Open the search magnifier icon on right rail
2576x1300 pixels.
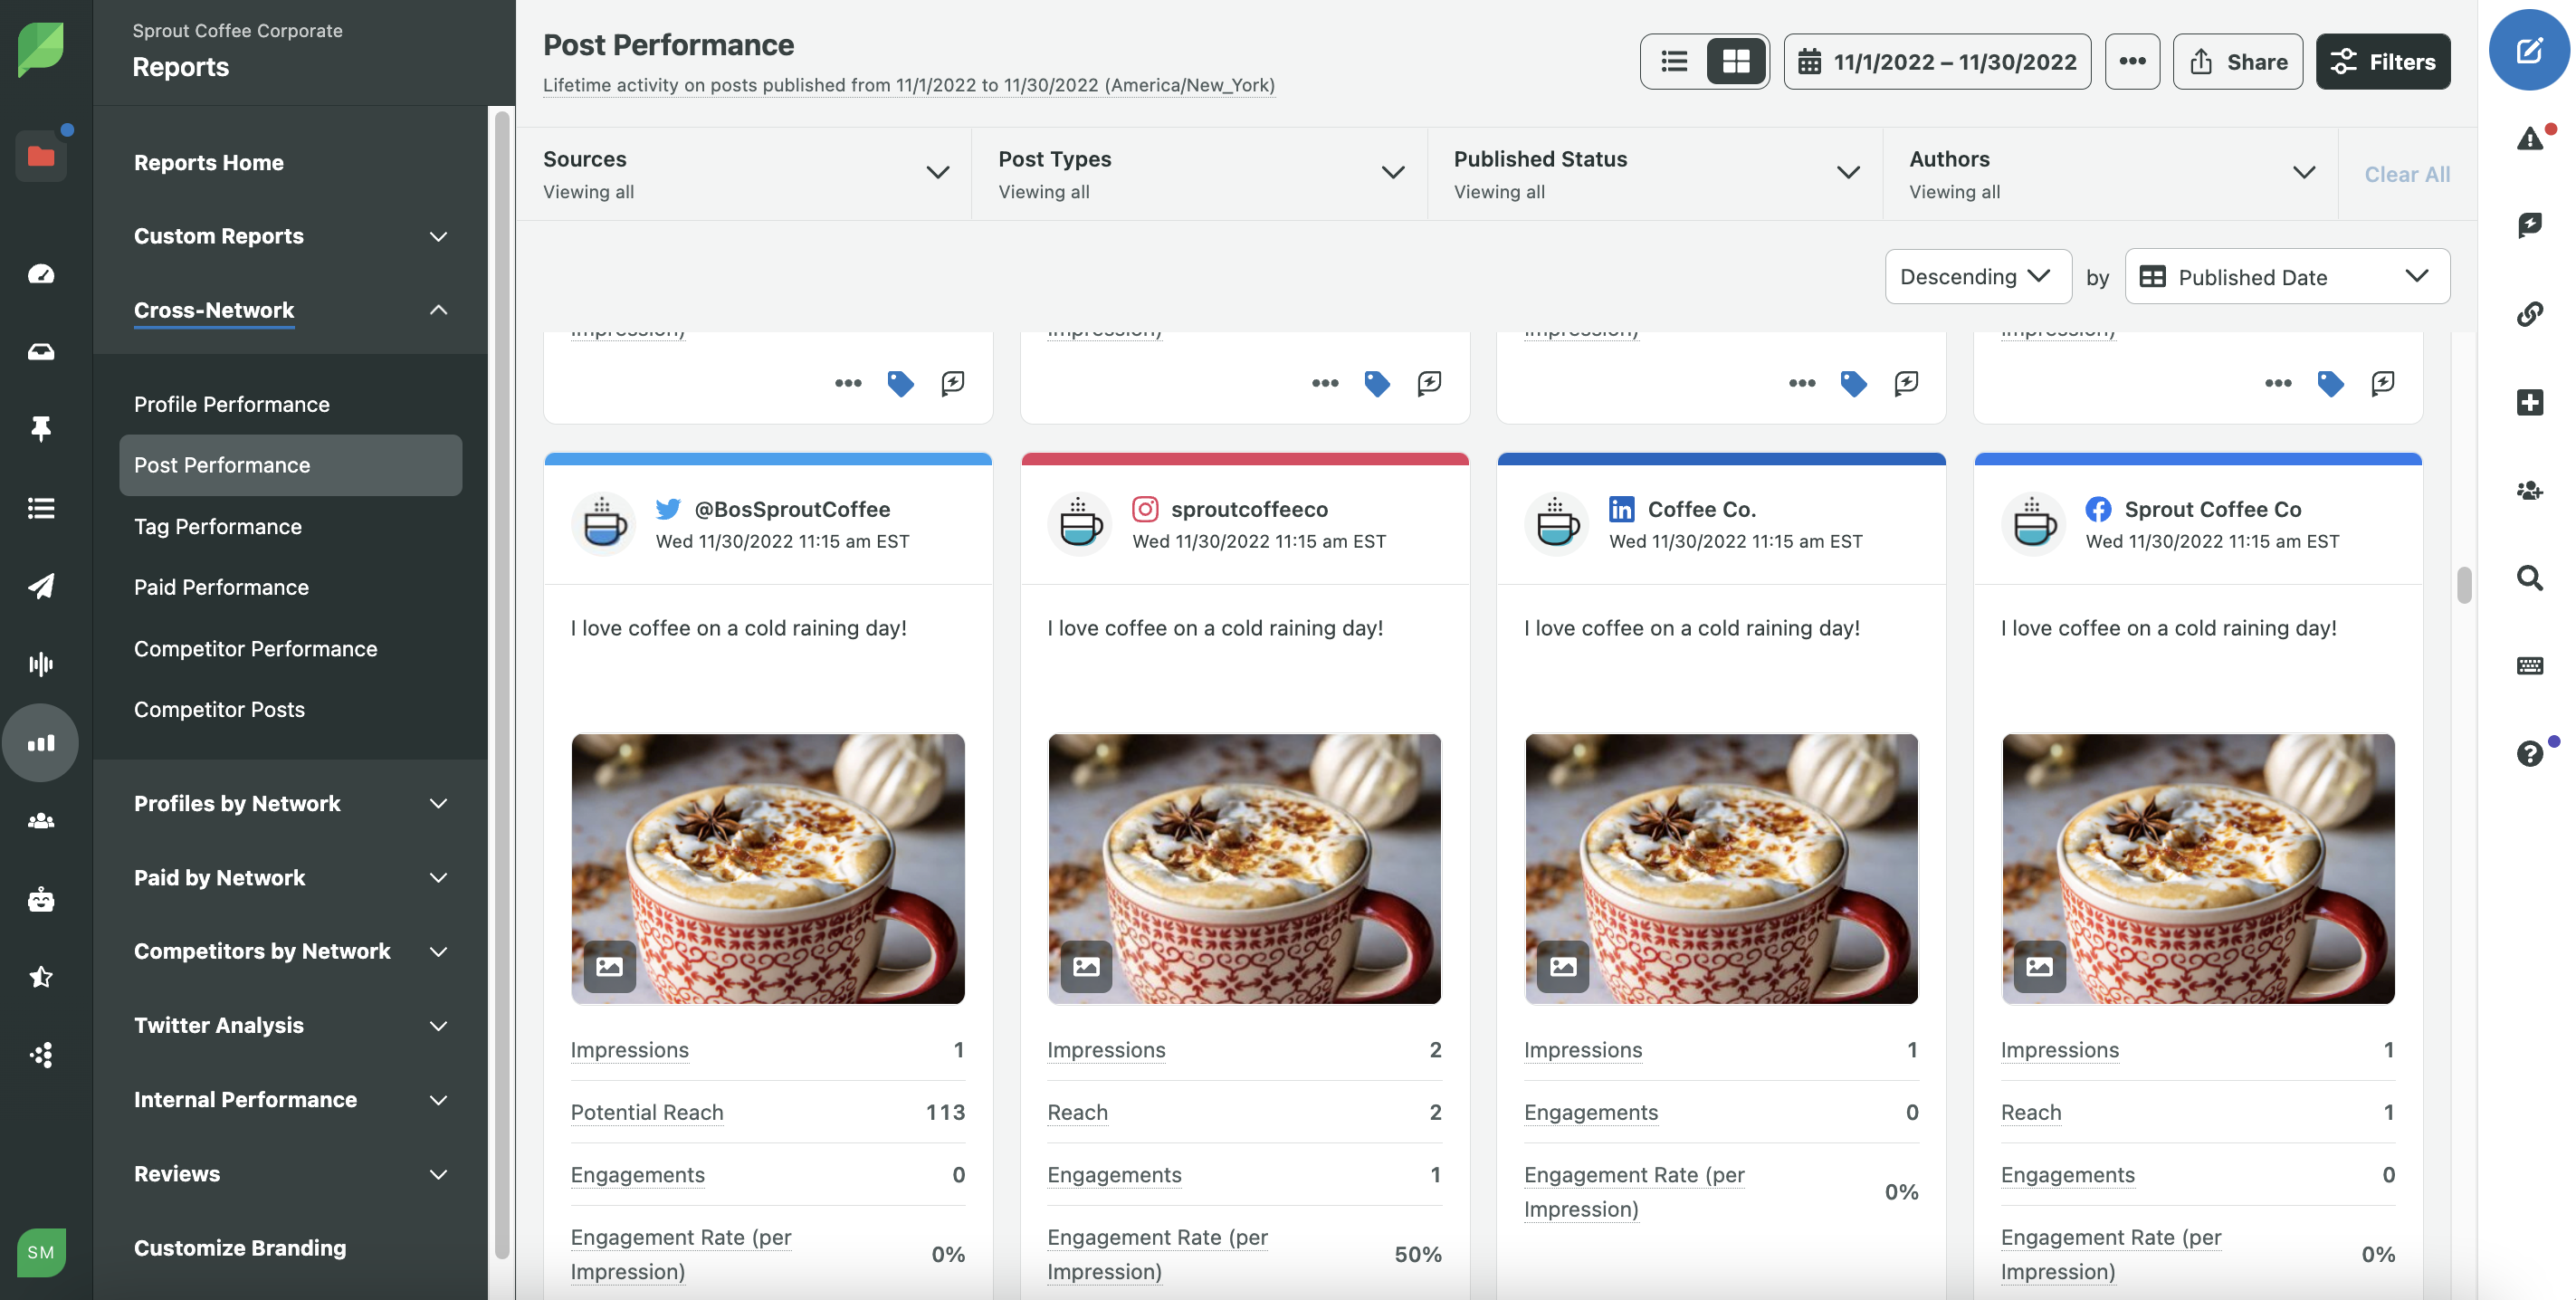2529,577
